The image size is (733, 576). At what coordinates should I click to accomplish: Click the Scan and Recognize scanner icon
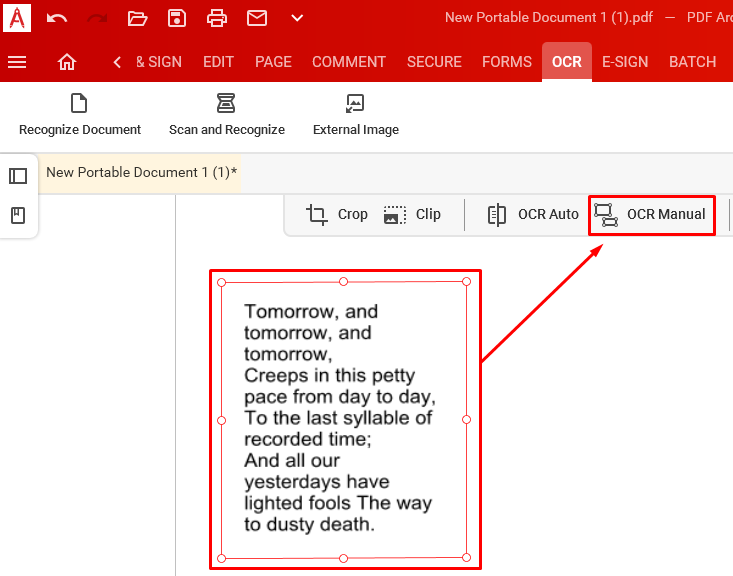226,103
